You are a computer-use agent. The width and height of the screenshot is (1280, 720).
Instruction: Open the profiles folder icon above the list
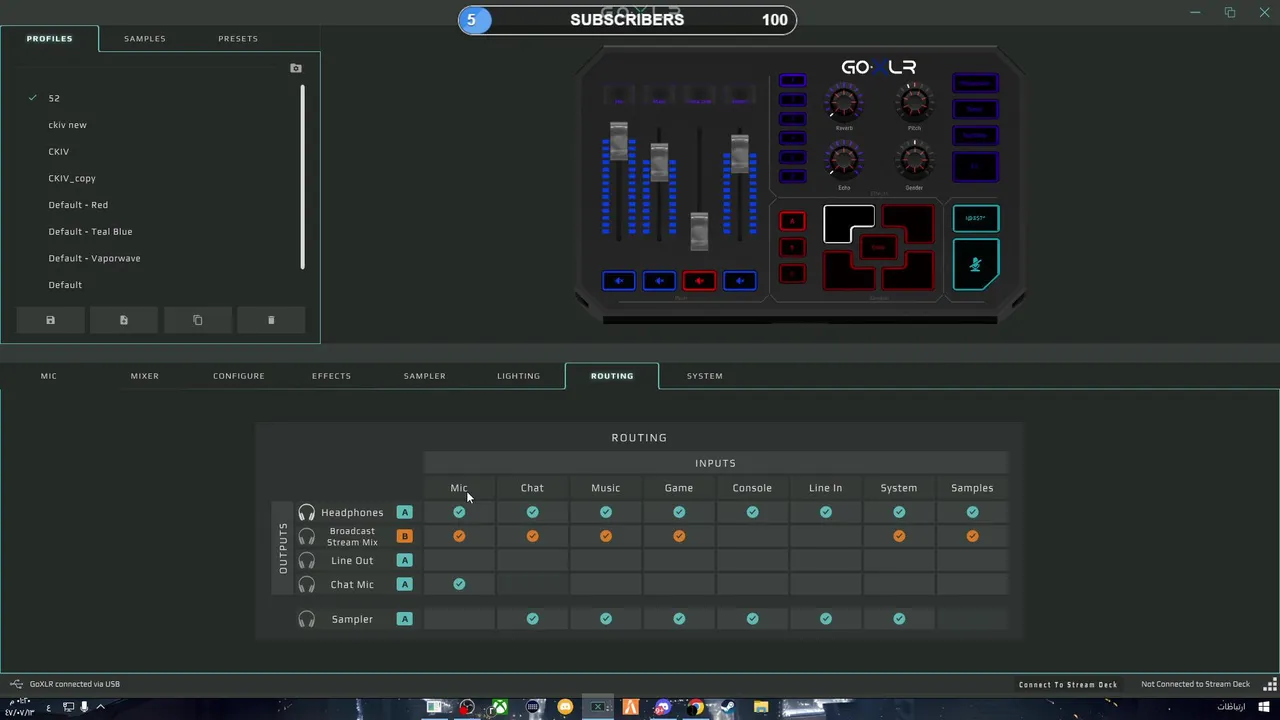pos(296,68)
